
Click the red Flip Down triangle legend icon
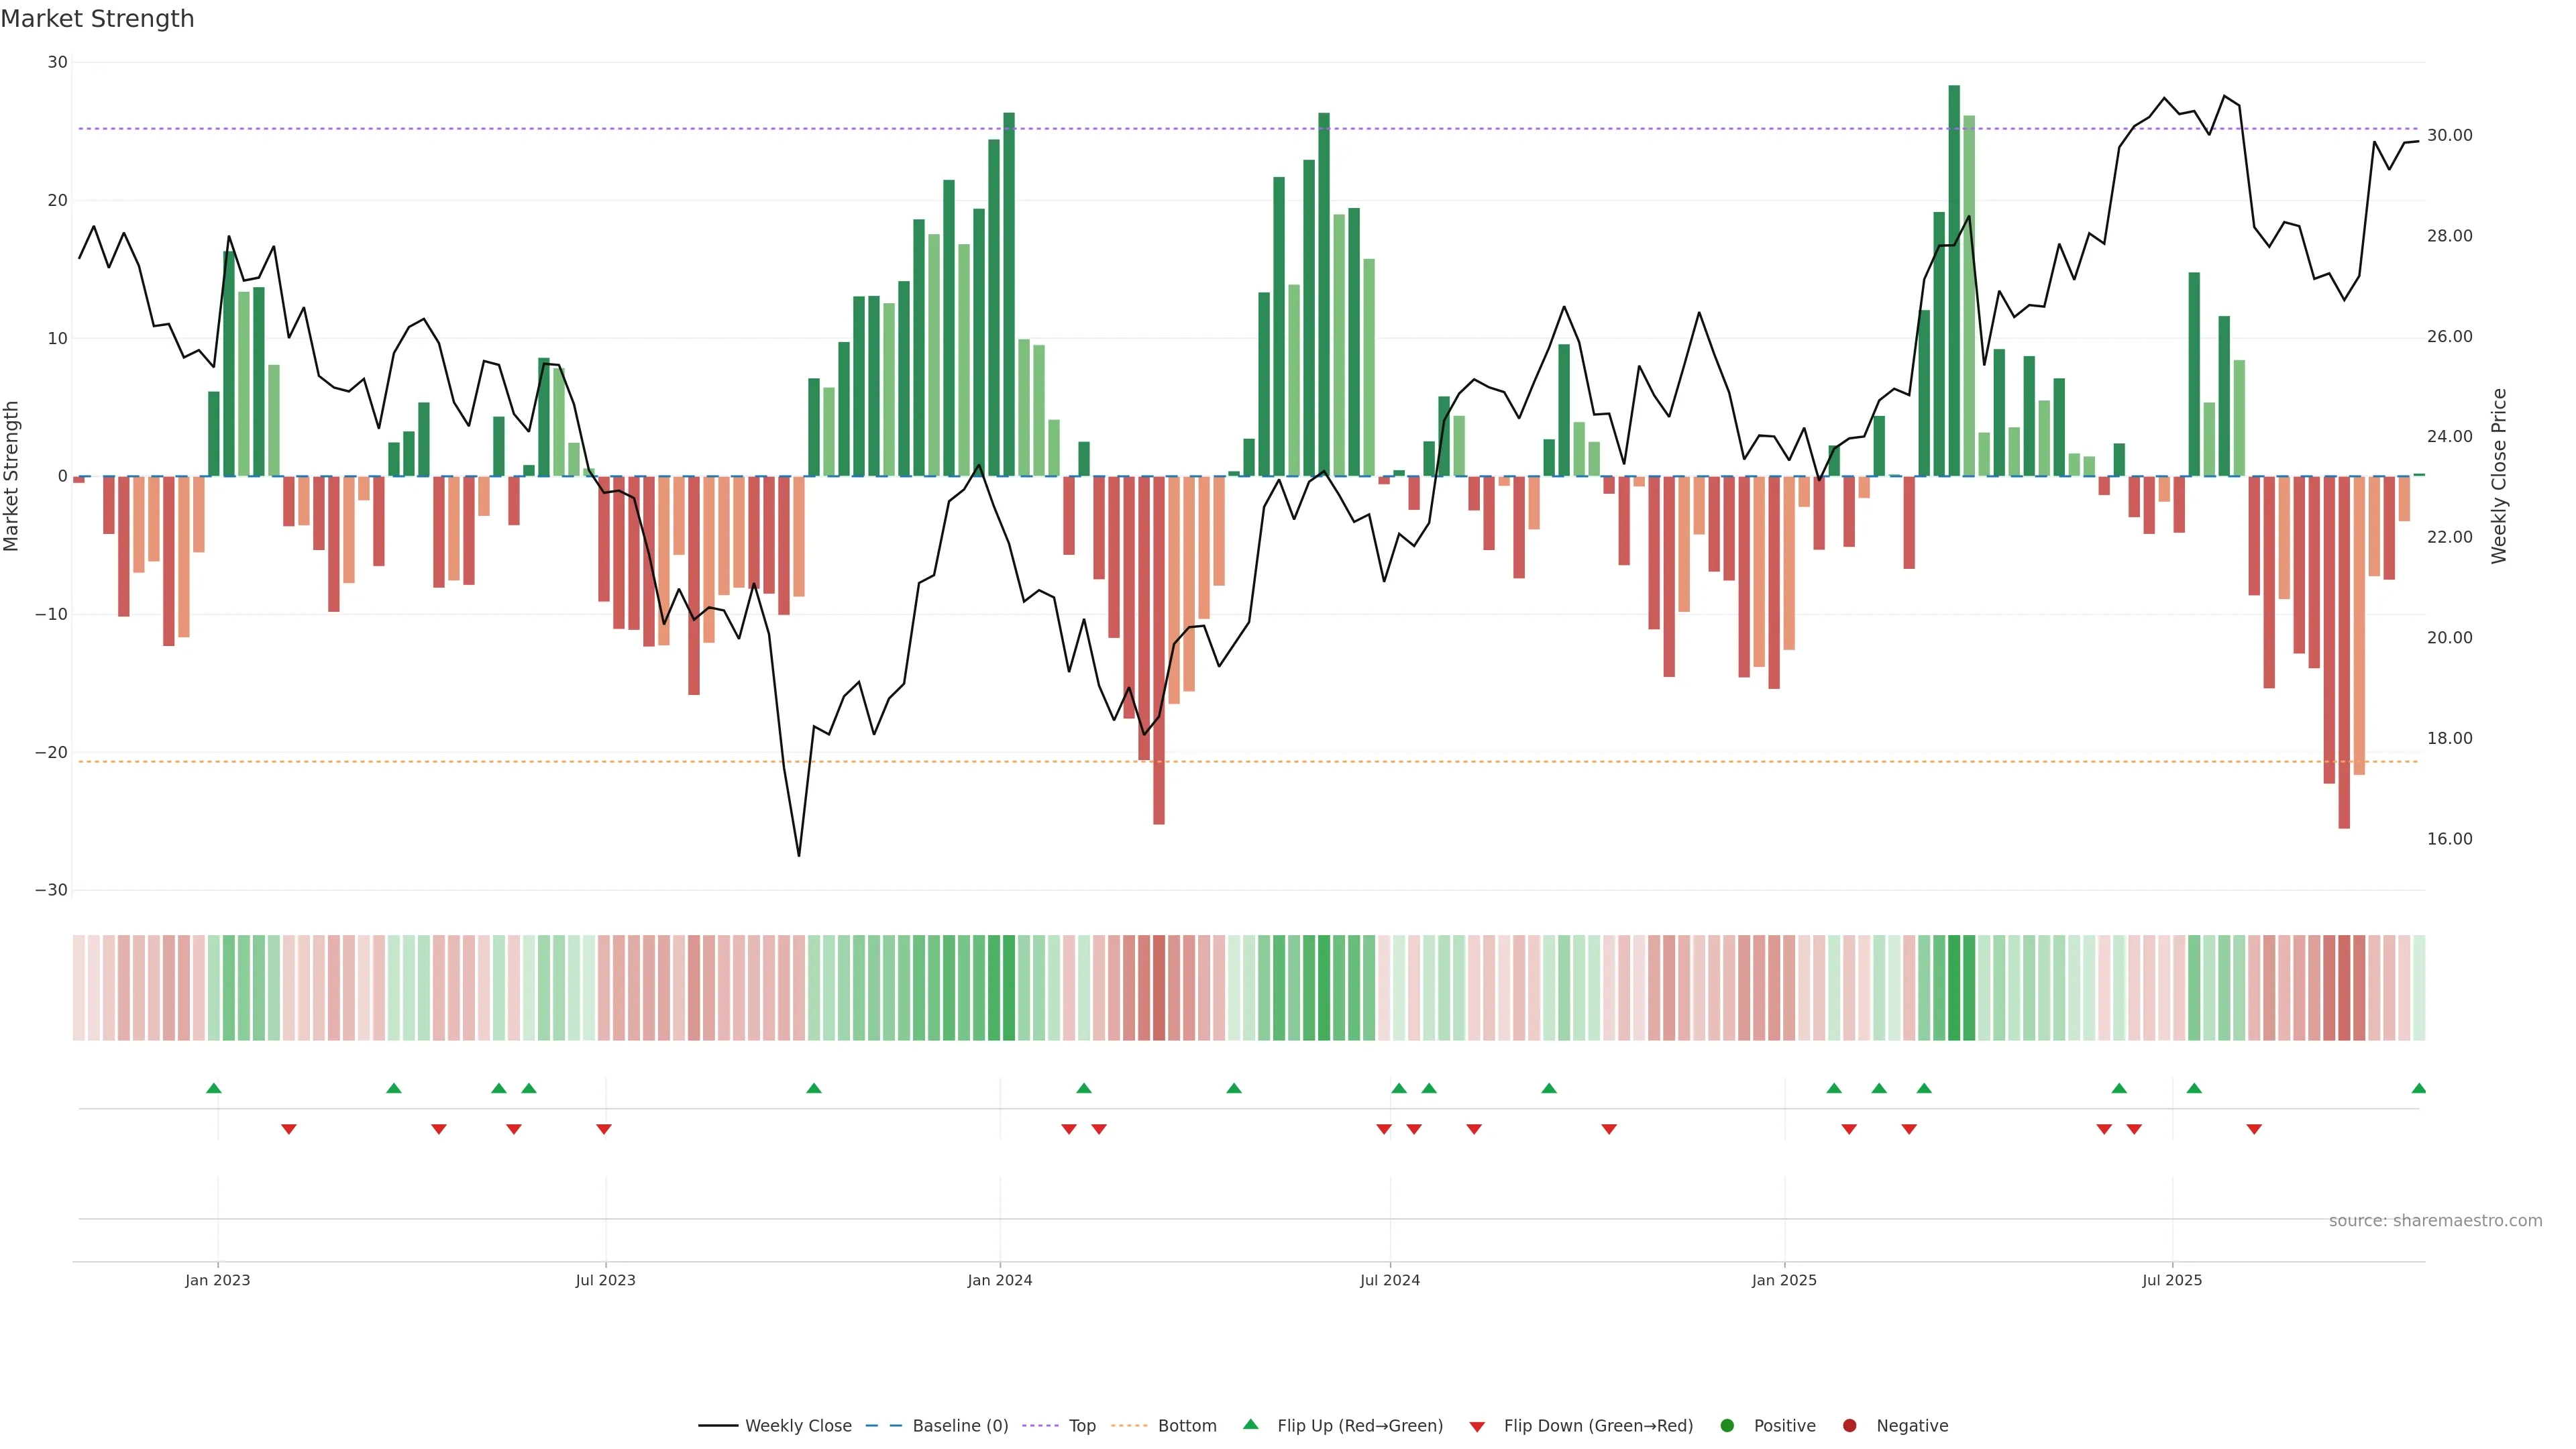[x=1477, y=1427]
